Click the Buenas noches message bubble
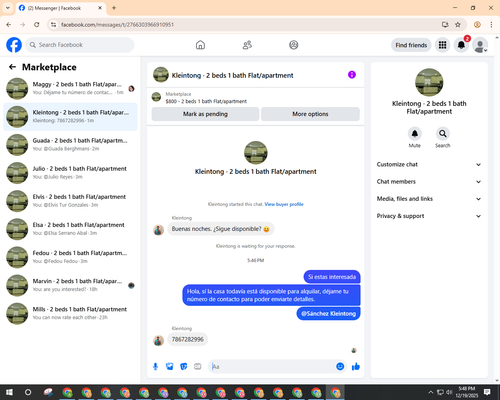The image size is (500, 400). click(x=221, y=229)
